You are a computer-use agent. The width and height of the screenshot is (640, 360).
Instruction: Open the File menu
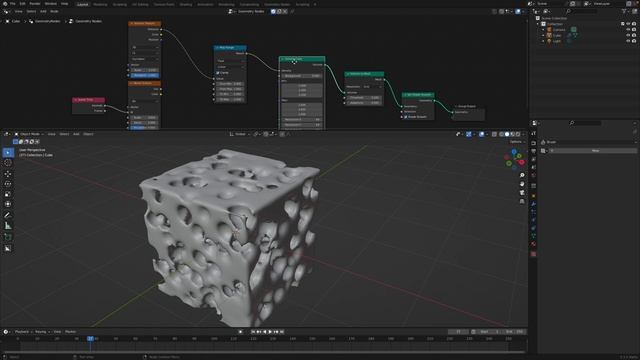pos(13,4)
